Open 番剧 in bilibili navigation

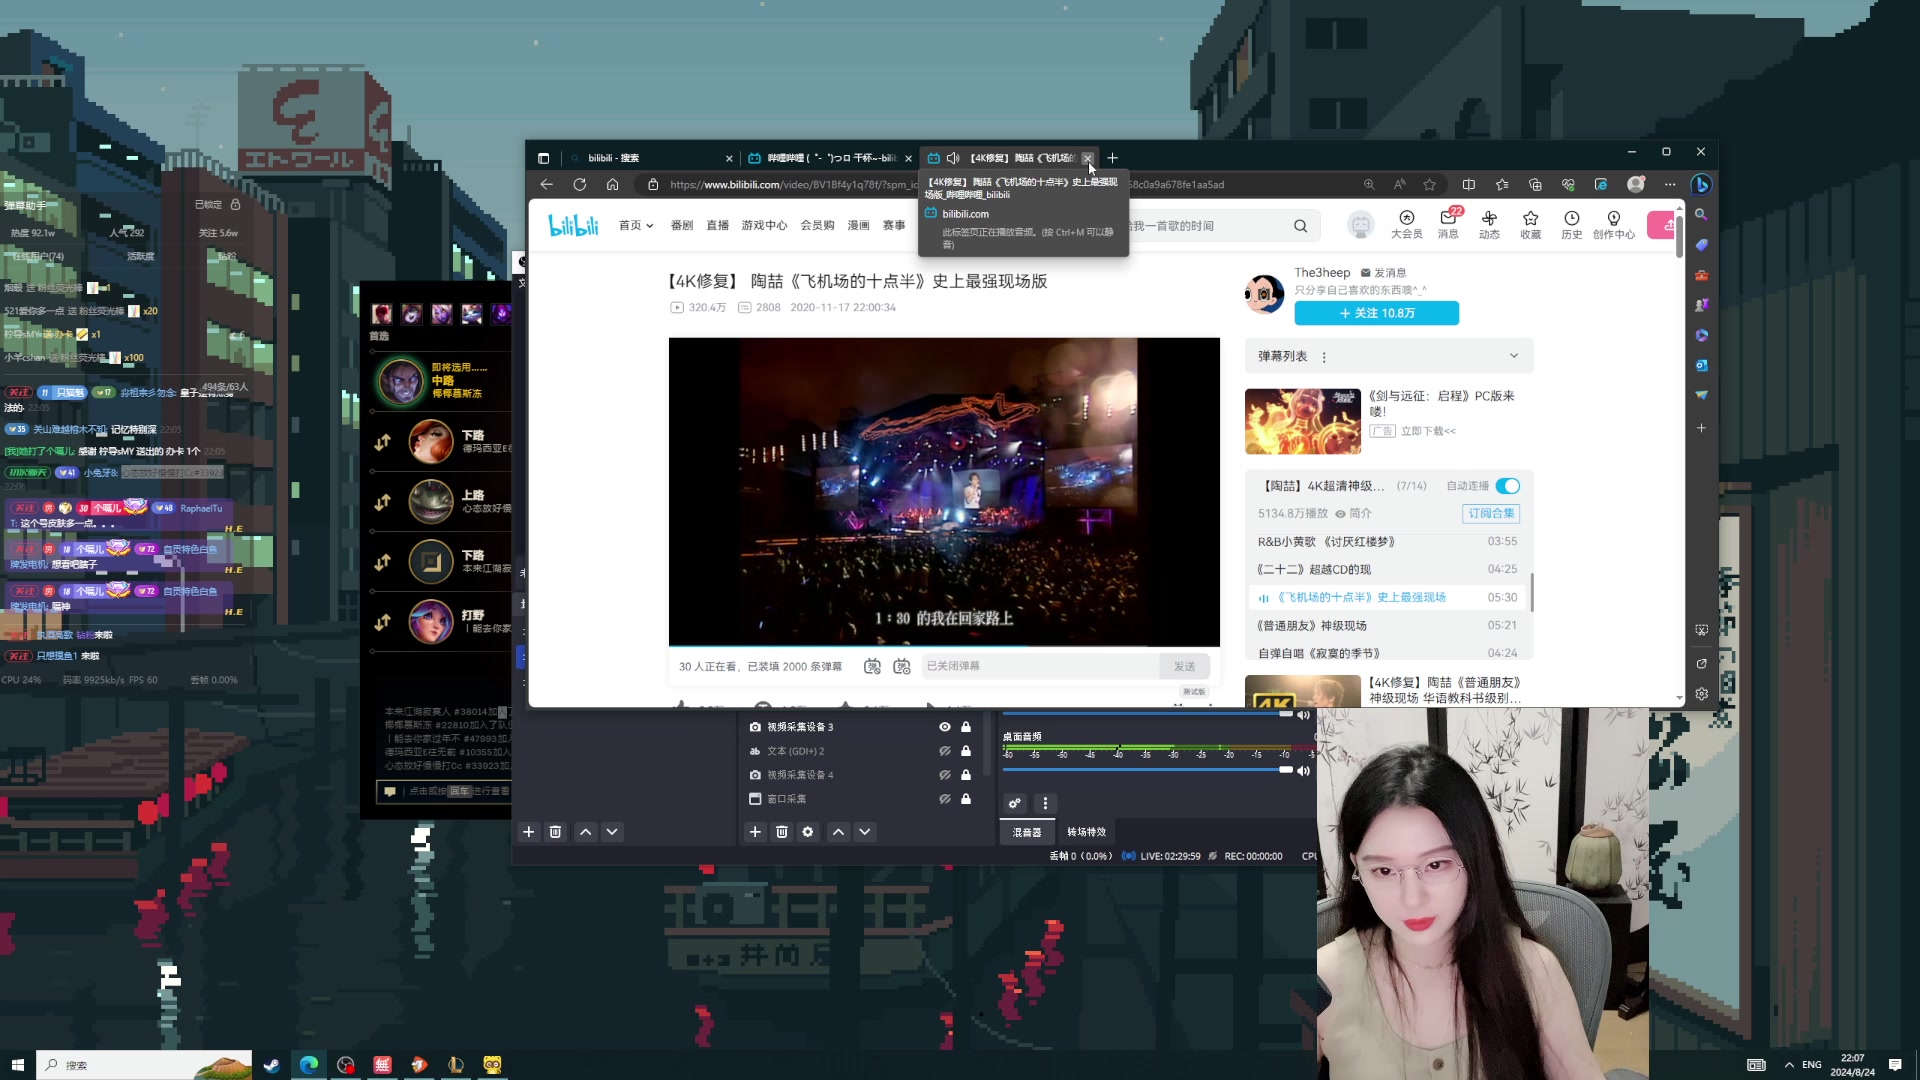(x=682, y=226)
